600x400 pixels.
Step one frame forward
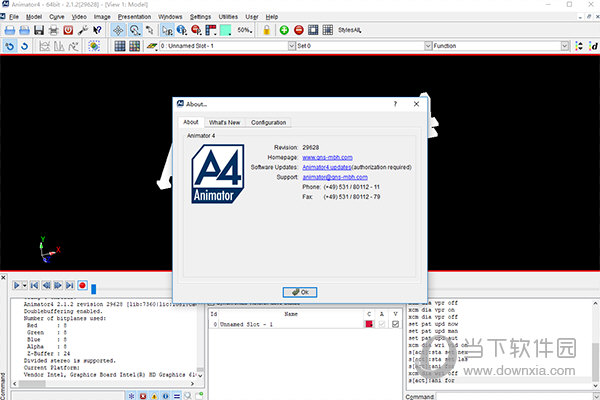click(58, 286)
